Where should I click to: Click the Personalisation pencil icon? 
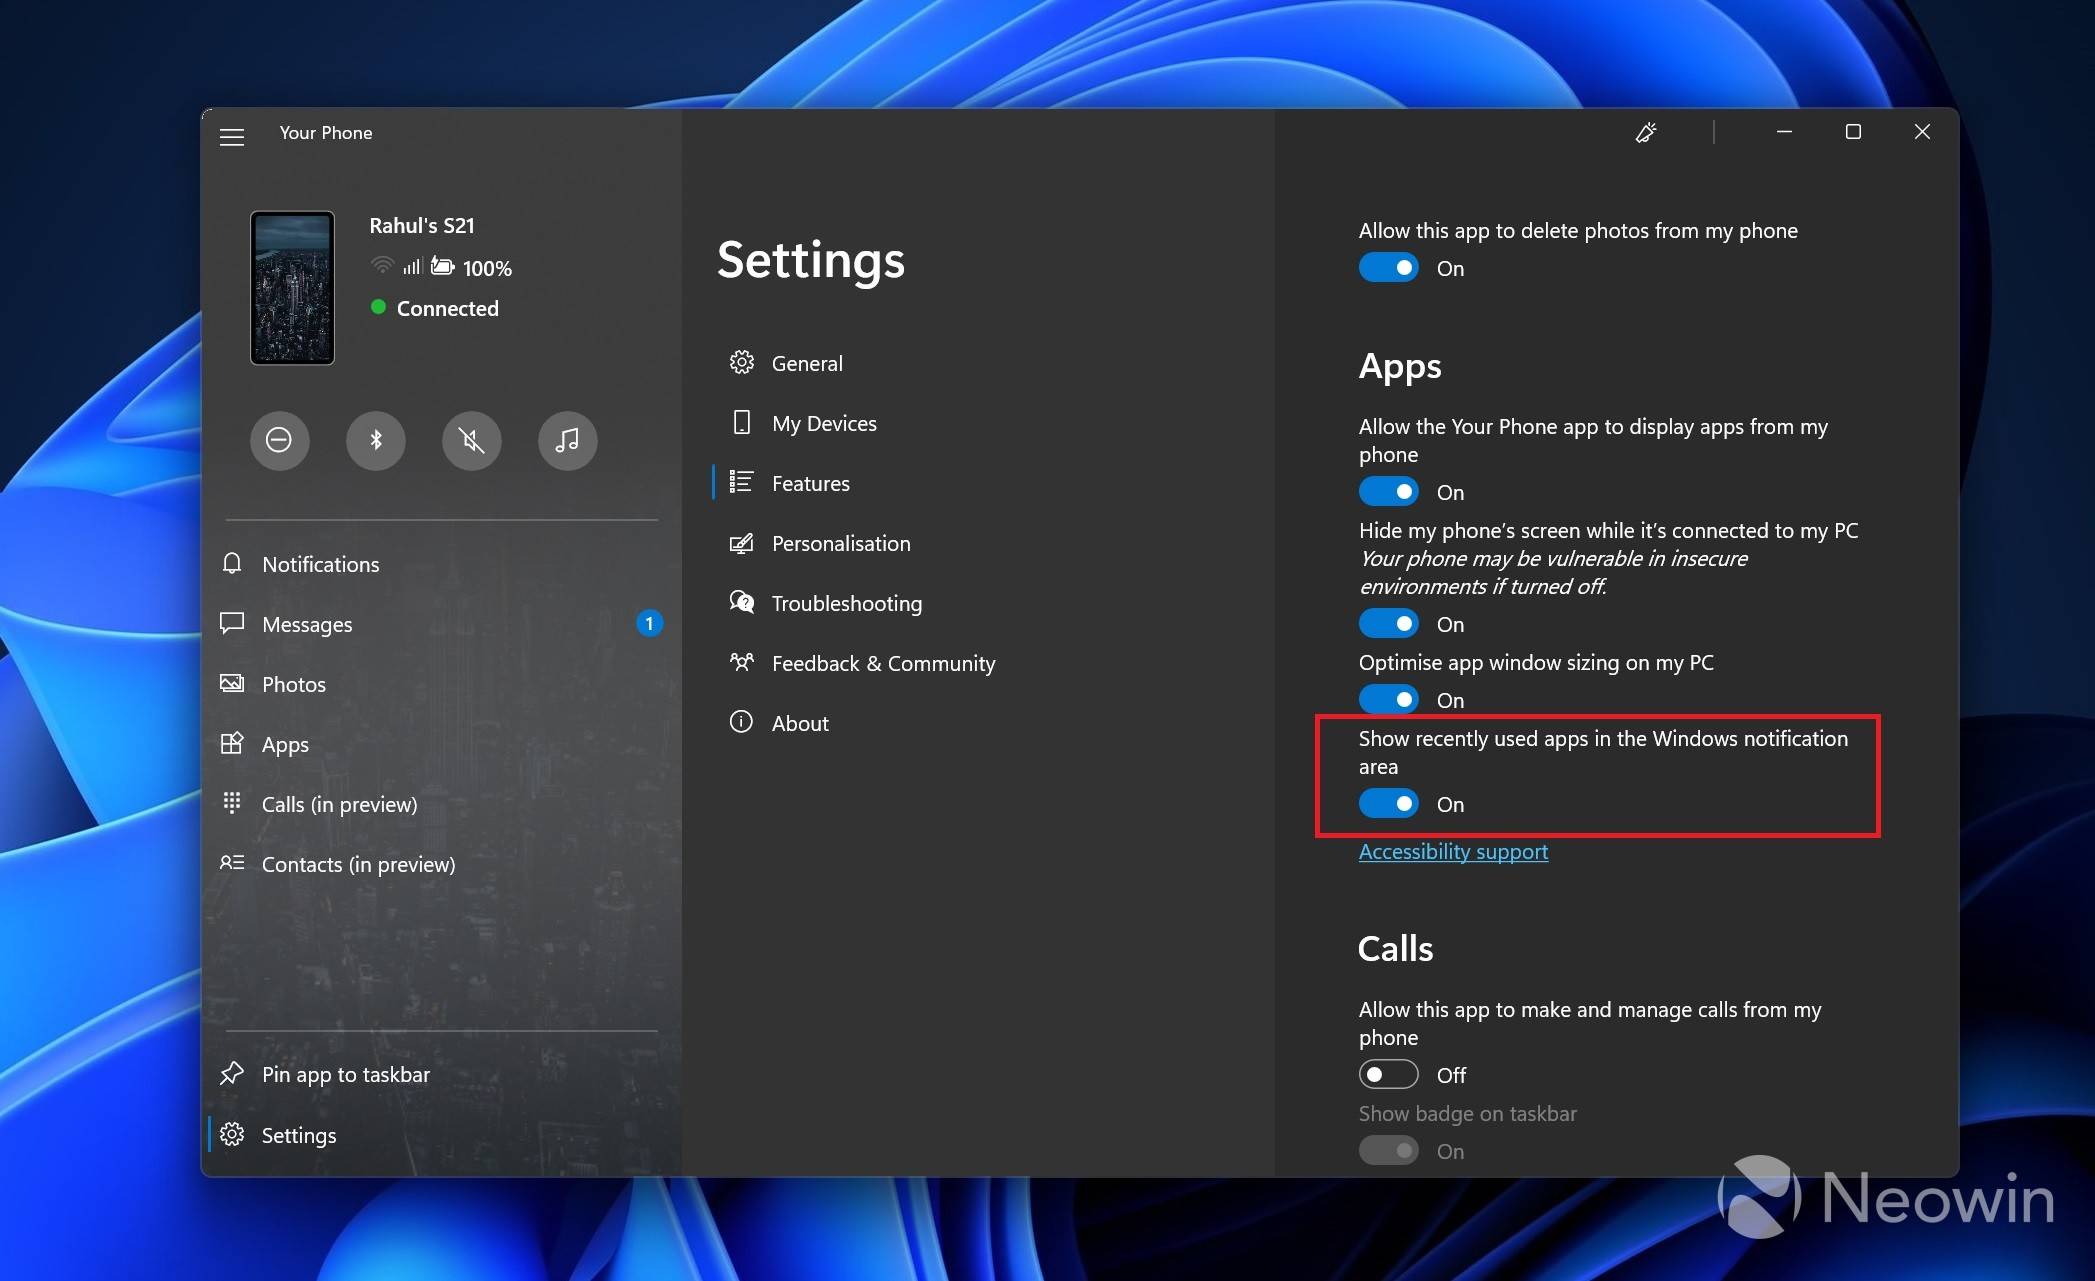pos(741,543)
